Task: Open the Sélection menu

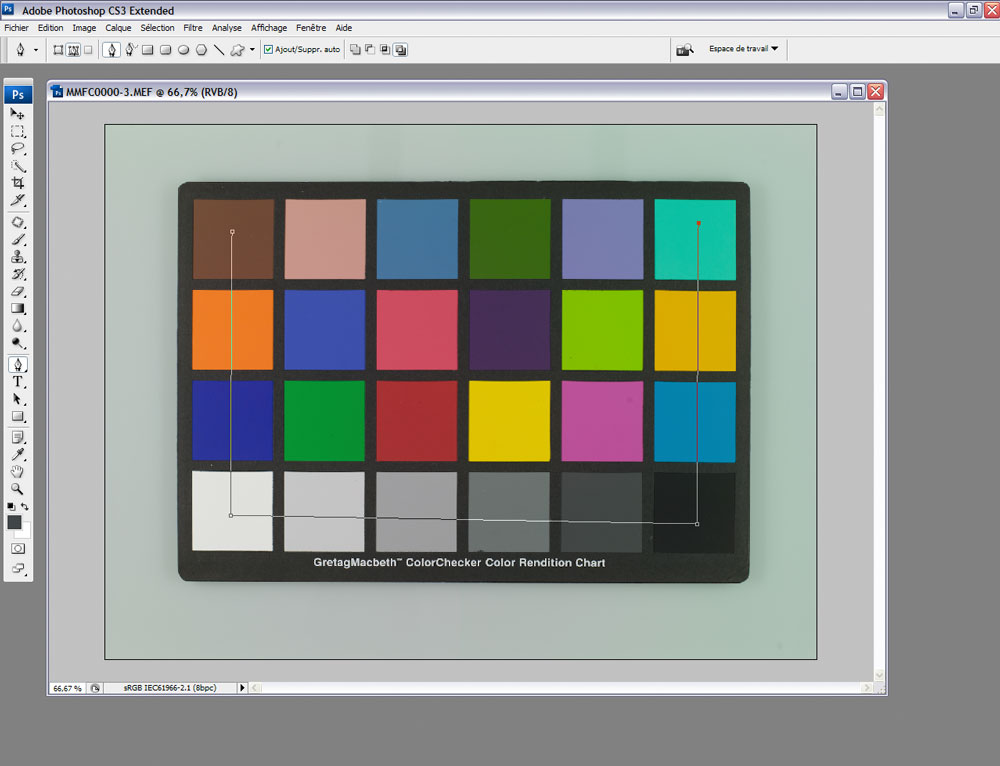Action: [158, 28]
